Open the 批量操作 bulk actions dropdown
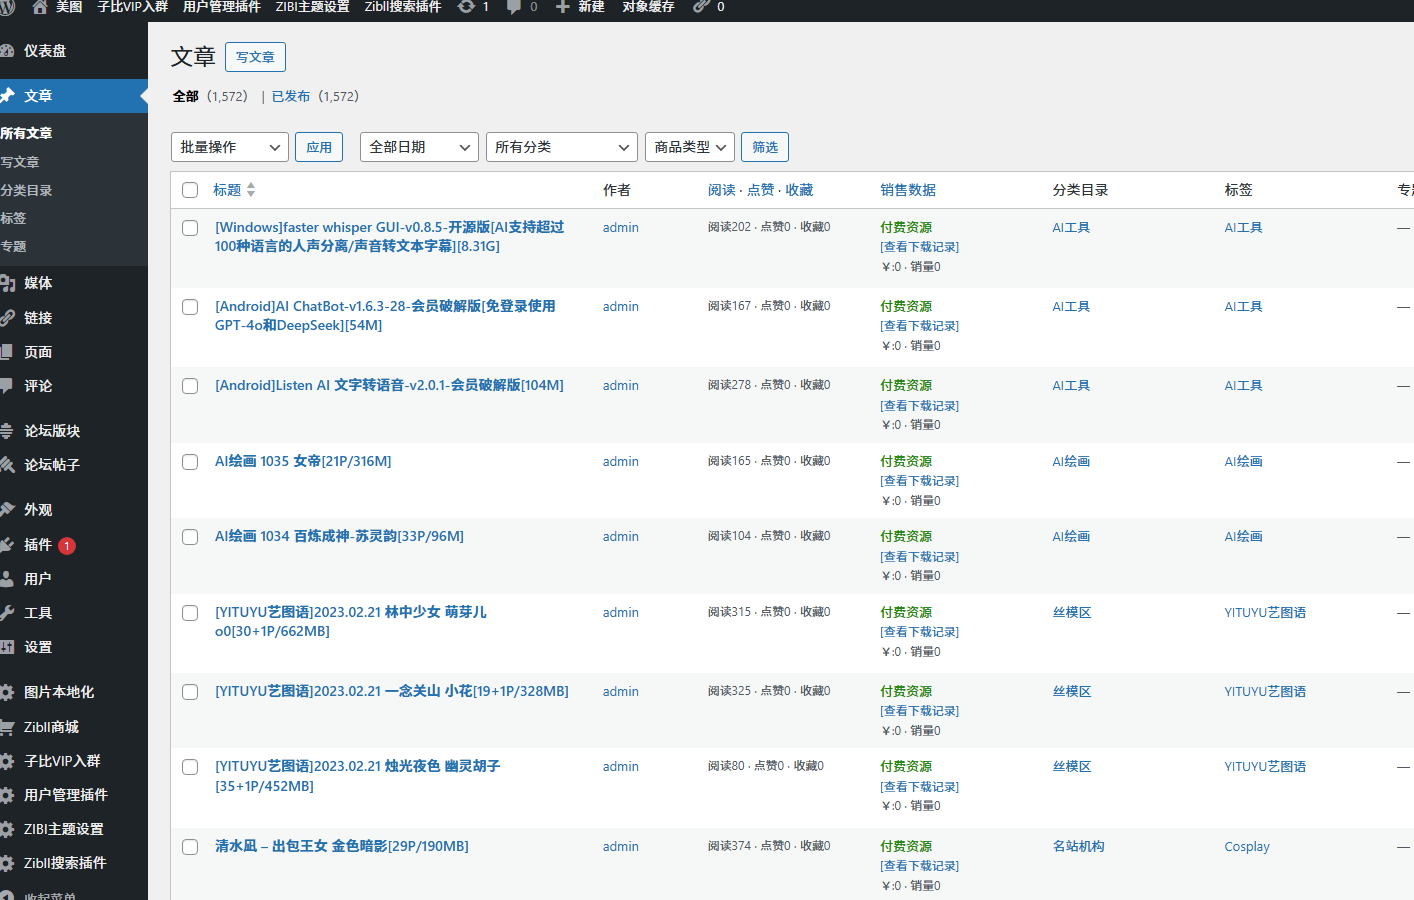 pos(229,147)
